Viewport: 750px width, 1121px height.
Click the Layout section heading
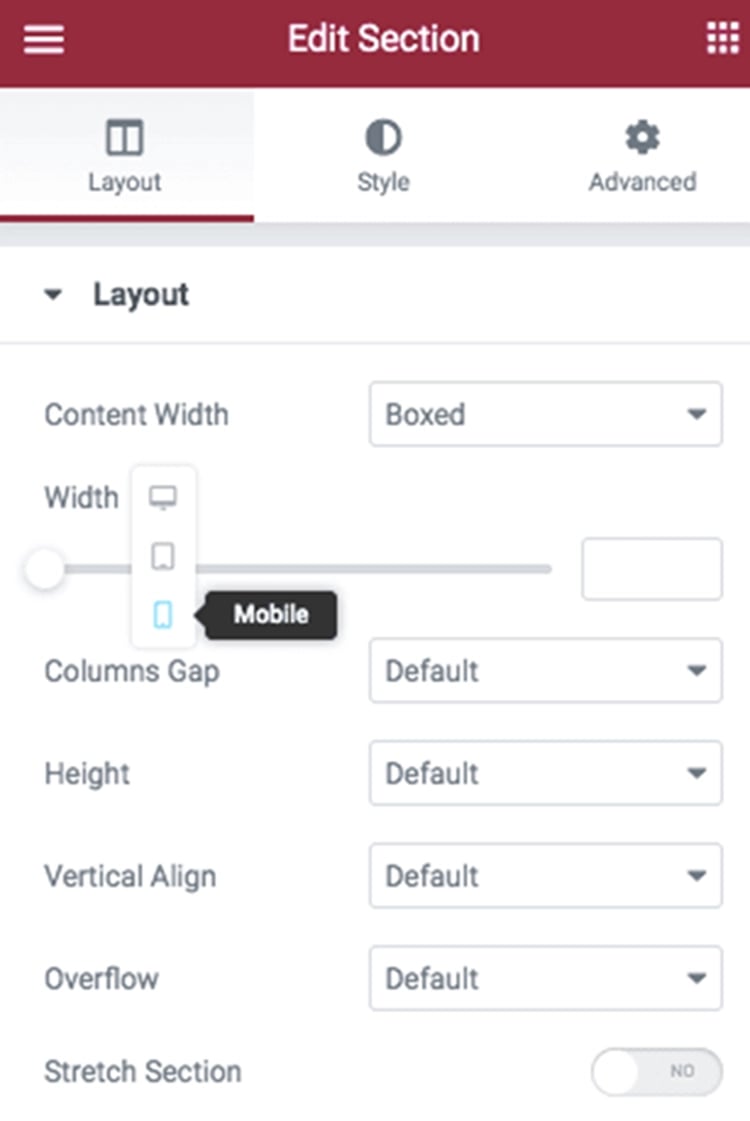[x=141, y=295]
